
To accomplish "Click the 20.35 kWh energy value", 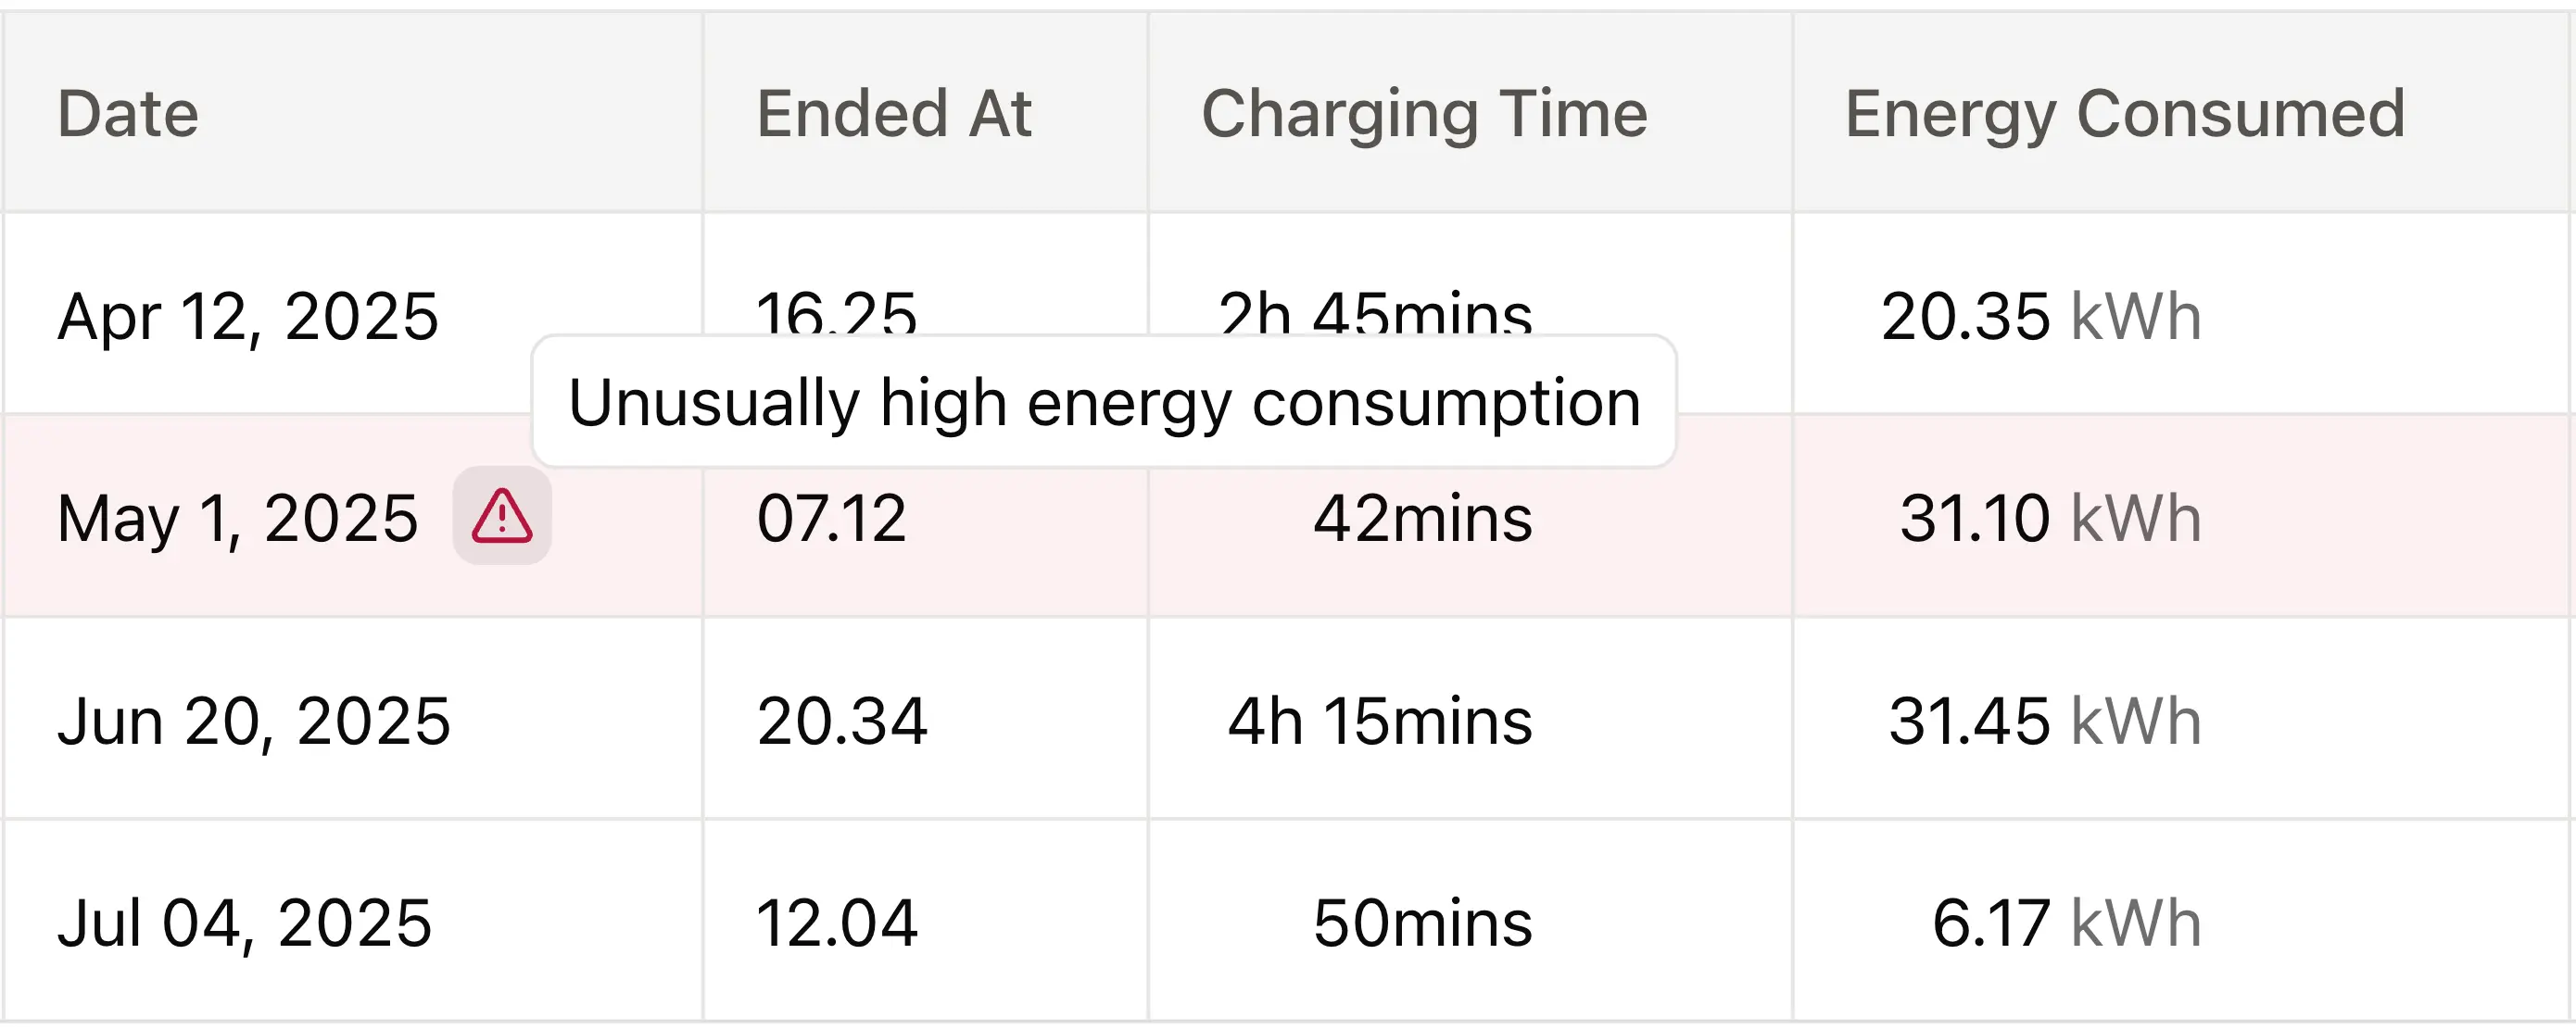I will [x=2040, y=317].
